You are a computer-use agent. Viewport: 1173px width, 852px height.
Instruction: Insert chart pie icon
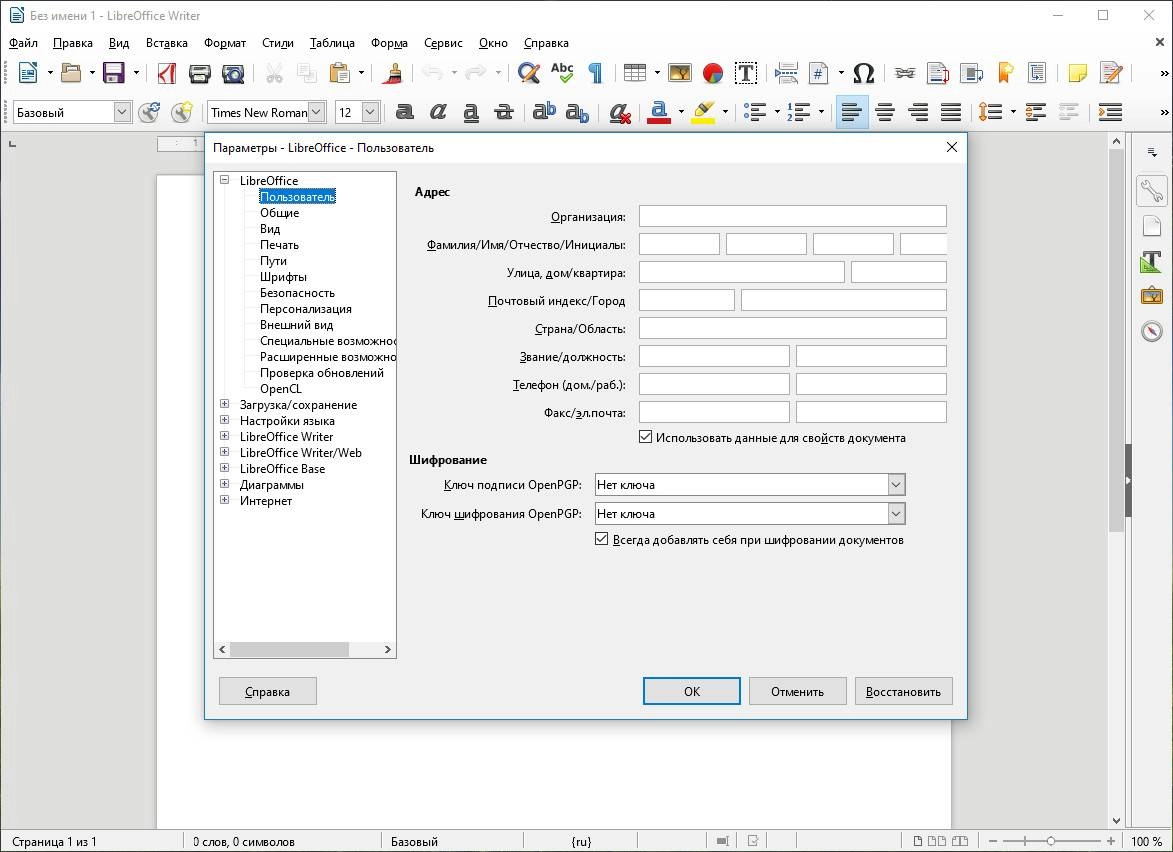click(x=713, y=73)
